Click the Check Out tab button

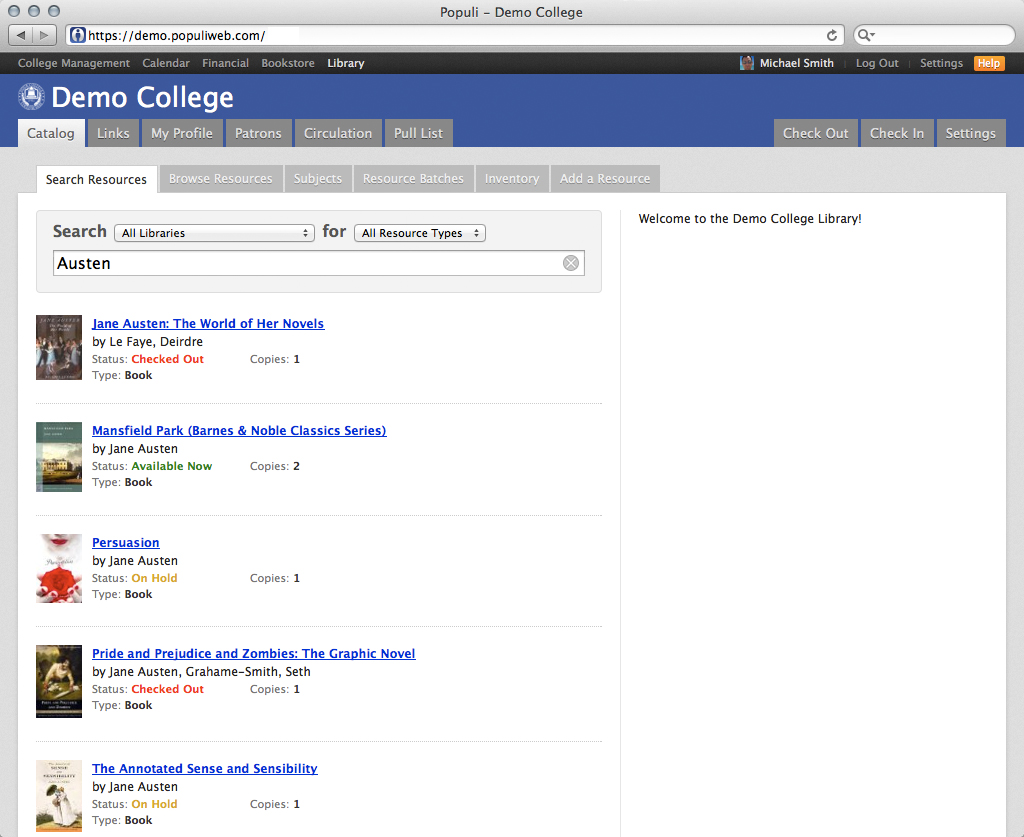816,133
